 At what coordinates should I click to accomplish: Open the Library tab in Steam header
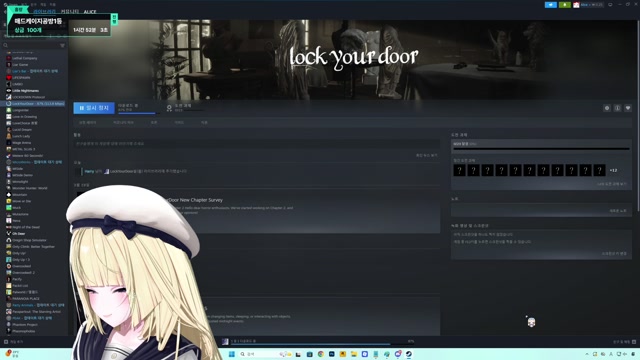[44, 11]
